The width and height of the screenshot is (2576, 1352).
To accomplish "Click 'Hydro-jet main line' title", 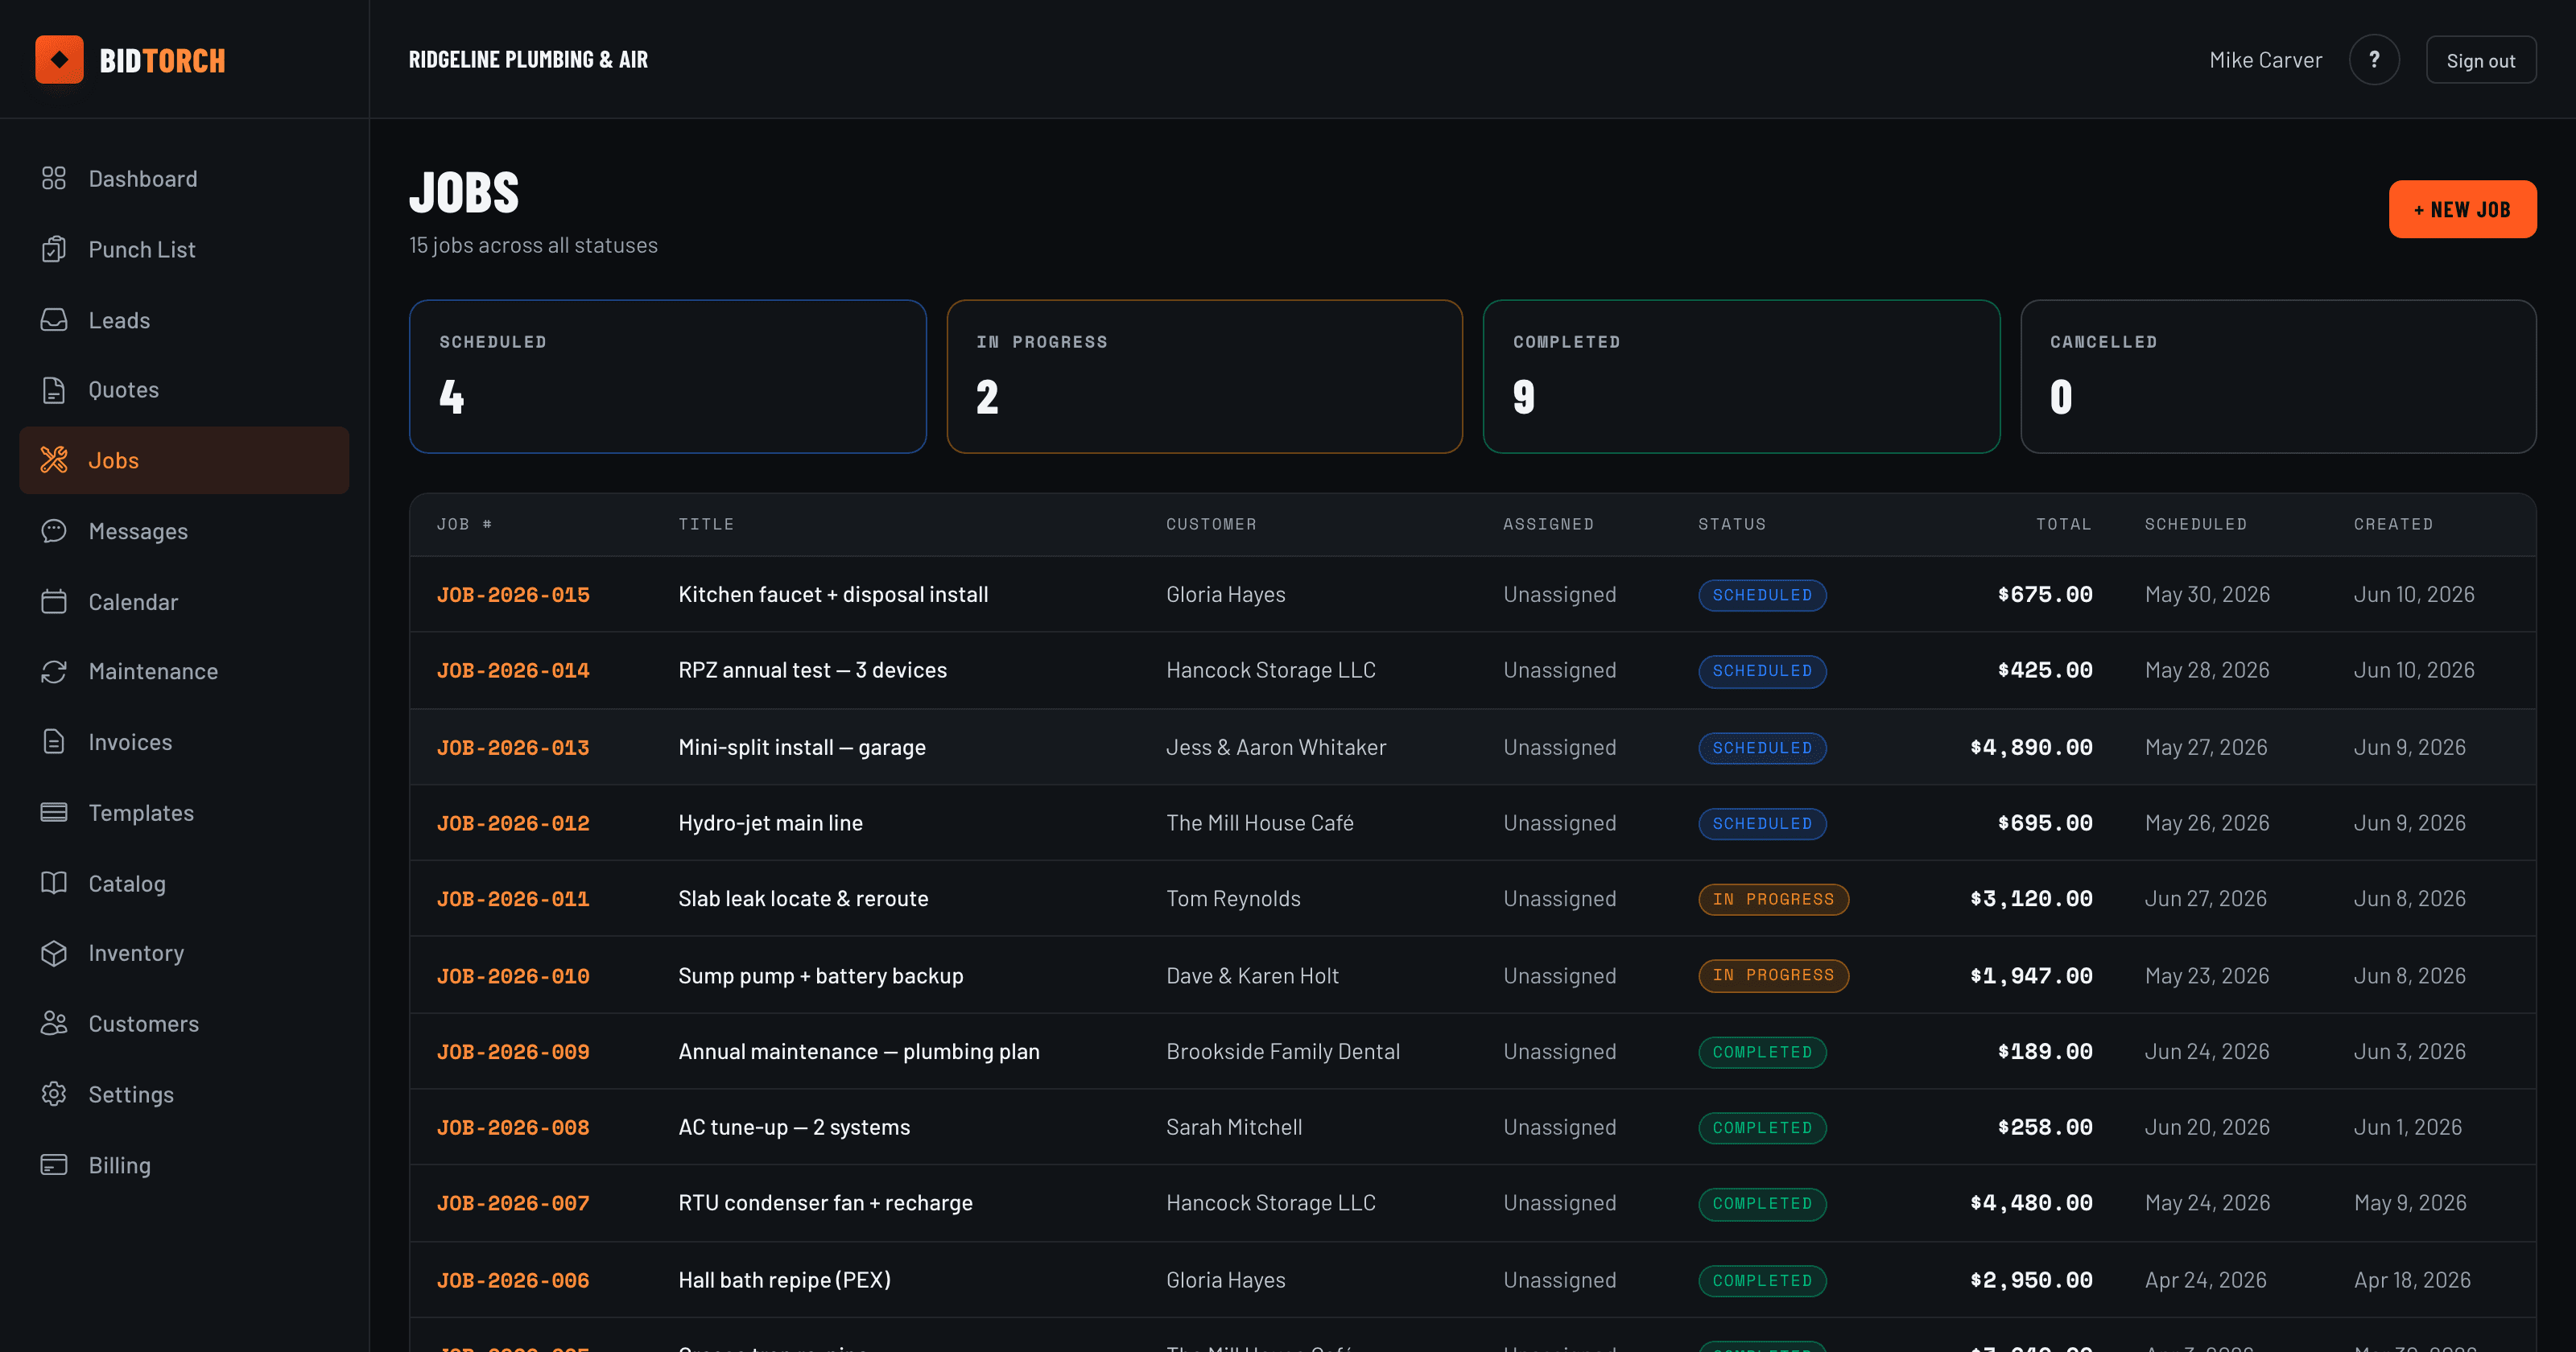I will point(770,823).
